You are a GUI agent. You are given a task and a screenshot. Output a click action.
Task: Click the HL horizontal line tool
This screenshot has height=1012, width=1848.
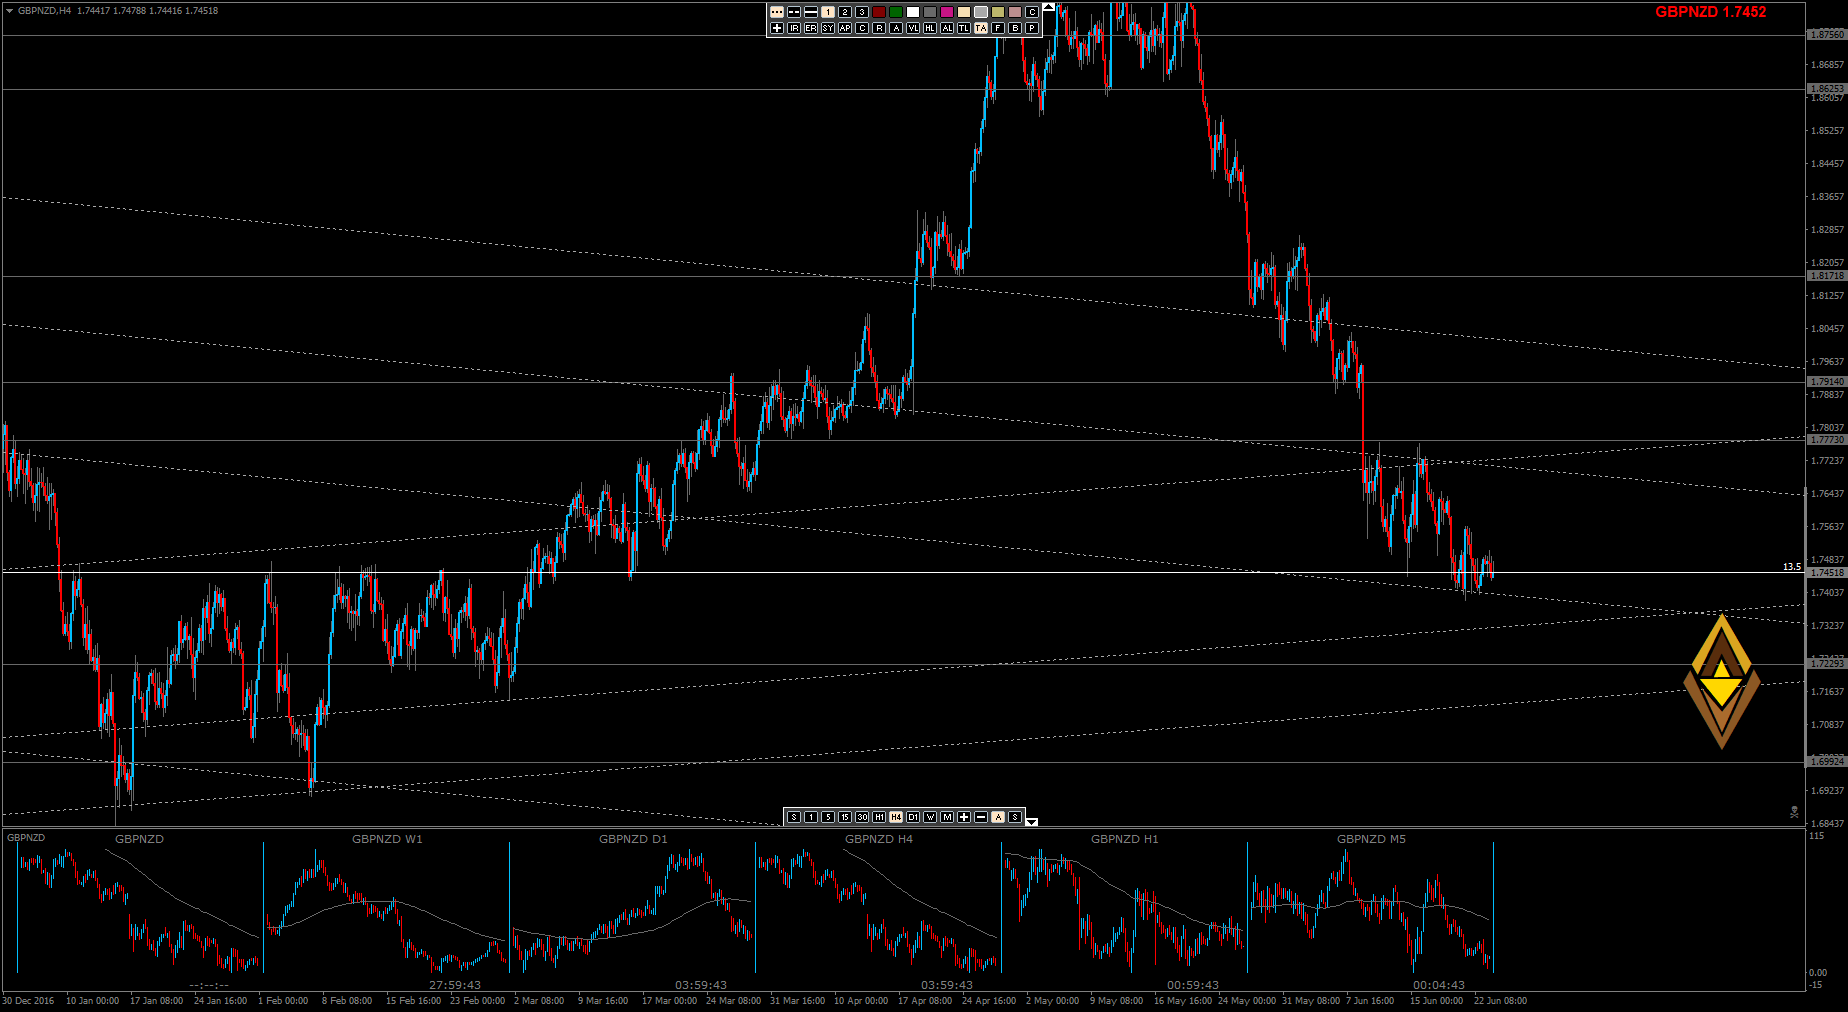930,28
